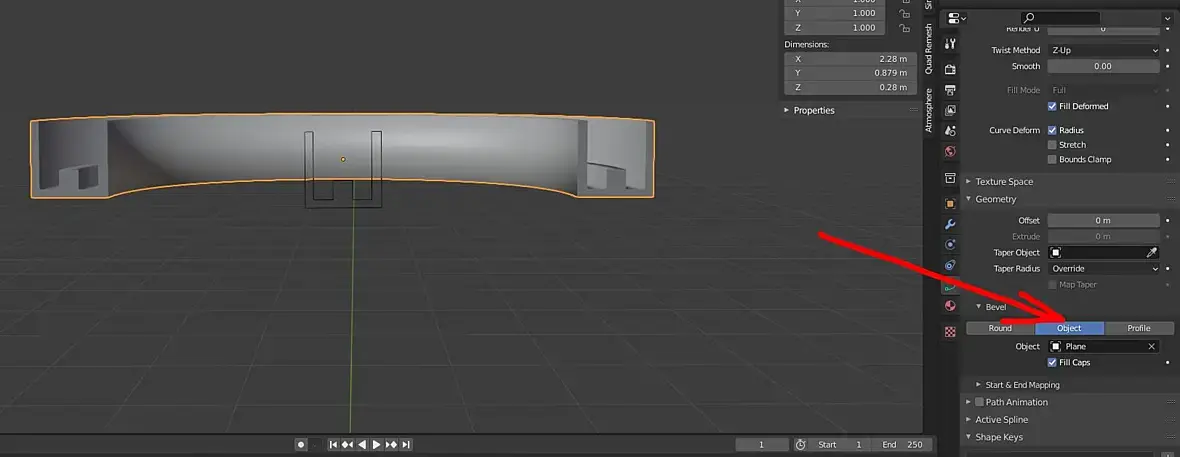Jump to the previous keyframe
The width and height of the screenshot is (1180, 457).
pos(348,445)
